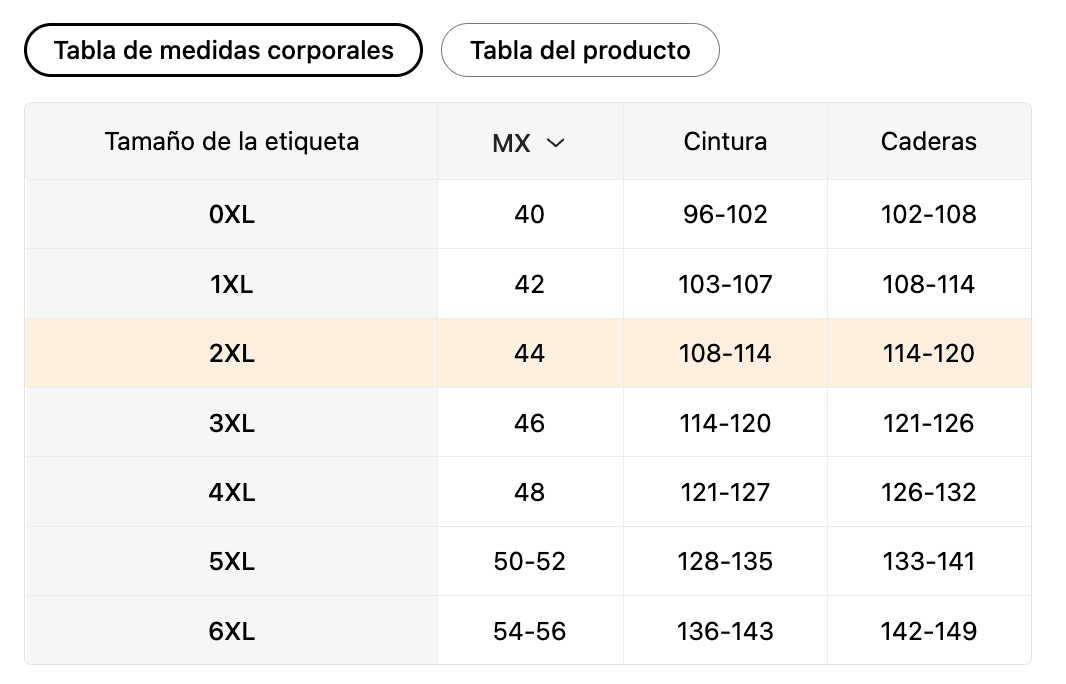
Task: Click hips measurement 108-114 in 1XL row
Action: tap(929, 284)
